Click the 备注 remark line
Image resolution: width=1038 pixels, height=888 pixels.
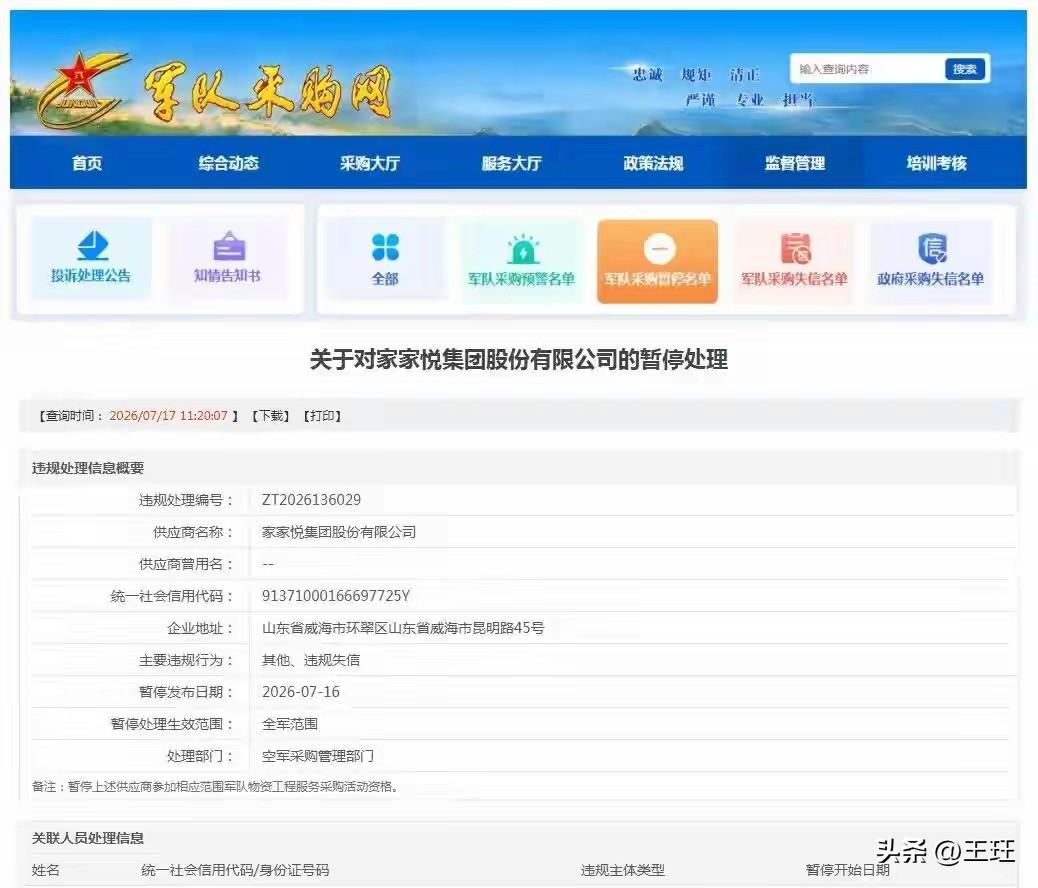[x=214, y=787]
